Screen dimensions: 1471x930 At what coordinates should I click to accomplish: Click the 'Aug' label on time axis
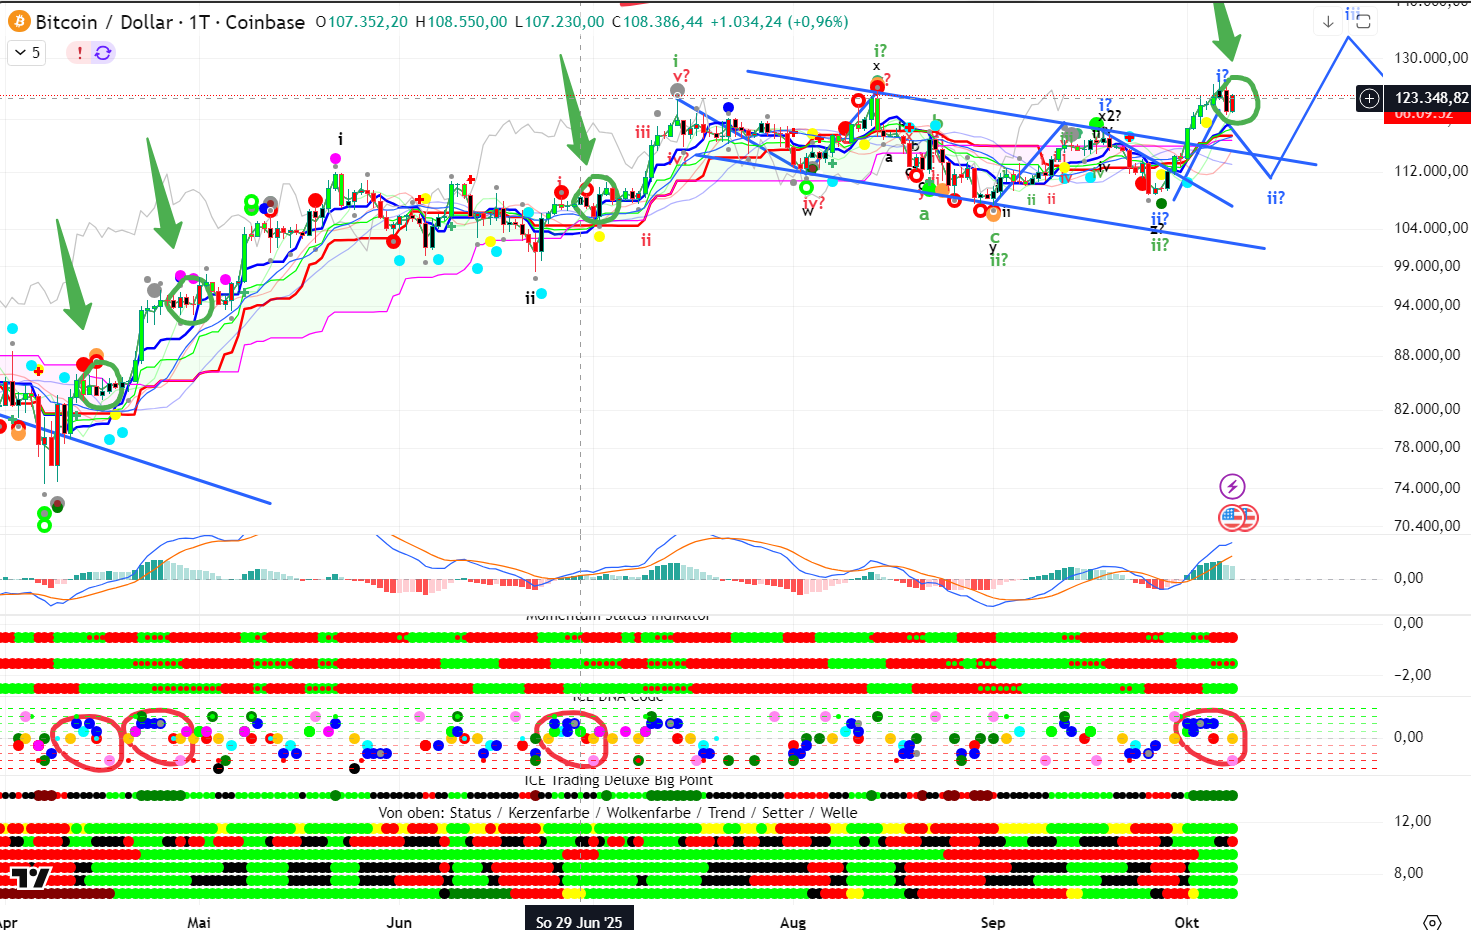coord(793,922)
